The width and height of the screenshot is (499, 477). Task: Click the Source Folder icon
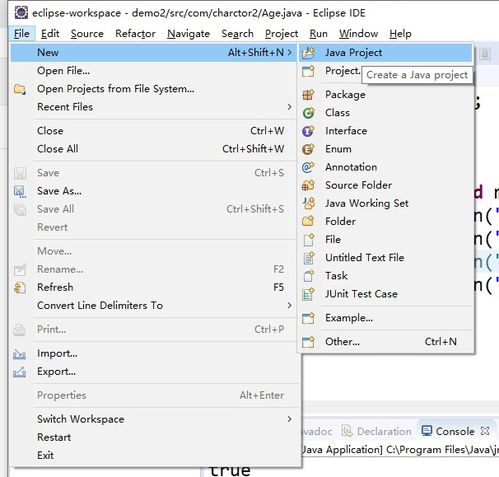[x=308, y=185]
